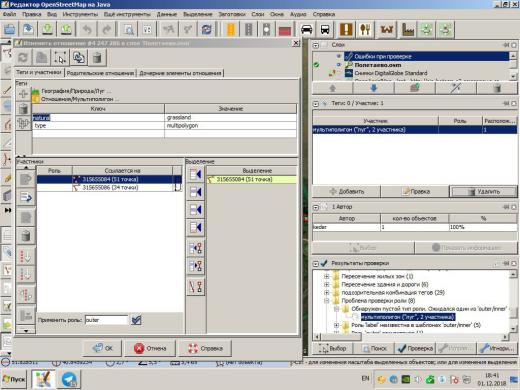
Task: Toggle visibility of Ошибки при проверке layer
Action: tap(339, 56)
